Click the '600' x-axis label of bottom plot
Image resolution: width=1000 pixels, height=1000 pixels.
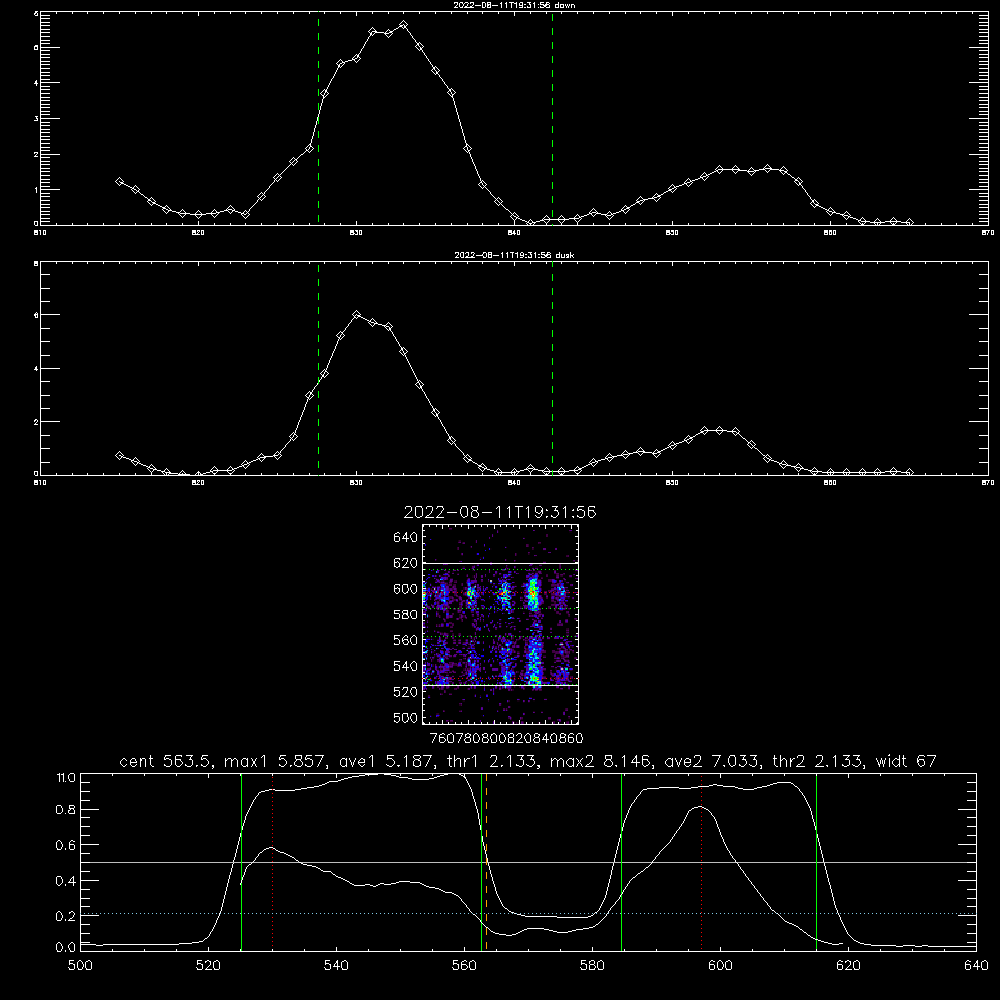720,966
